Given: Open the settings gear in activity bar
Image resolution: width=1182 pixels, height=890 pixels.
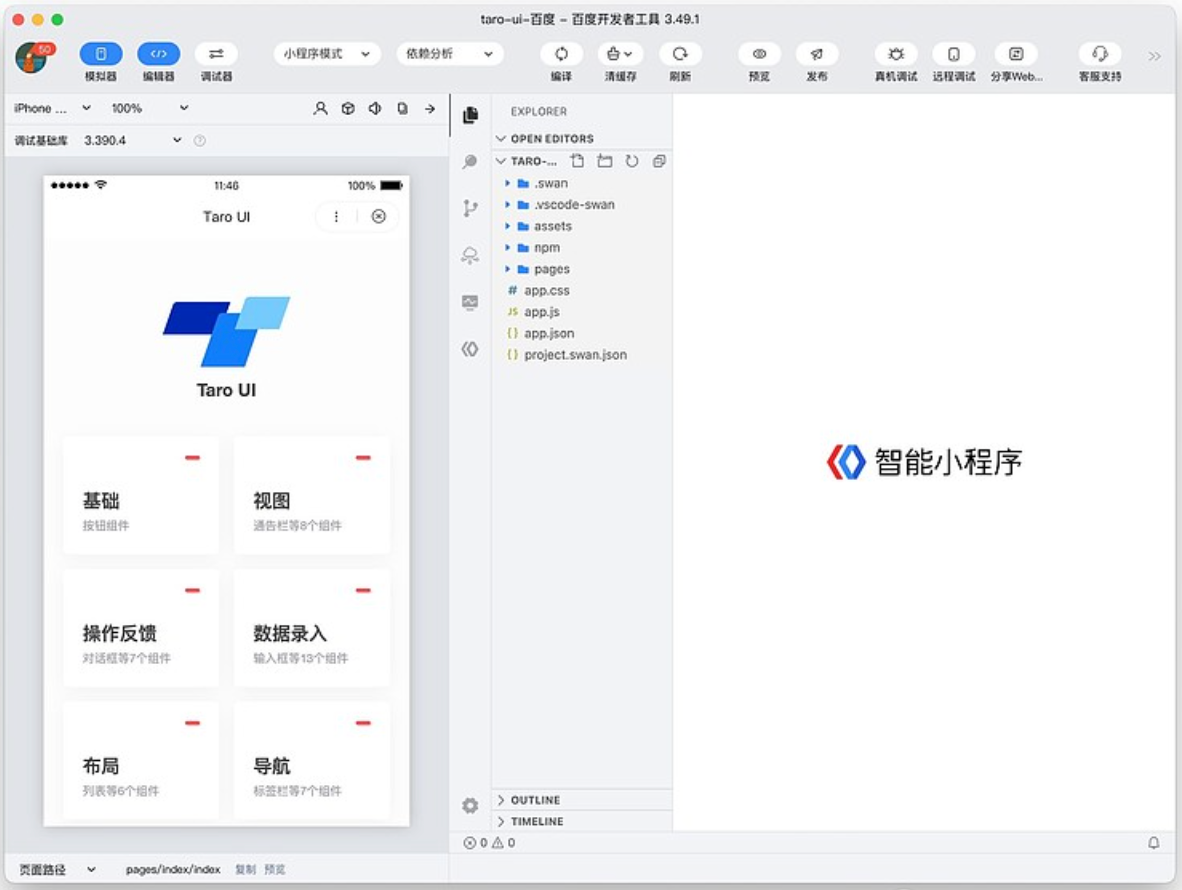Looking at the screenshot, I should (x=470, y=806).
